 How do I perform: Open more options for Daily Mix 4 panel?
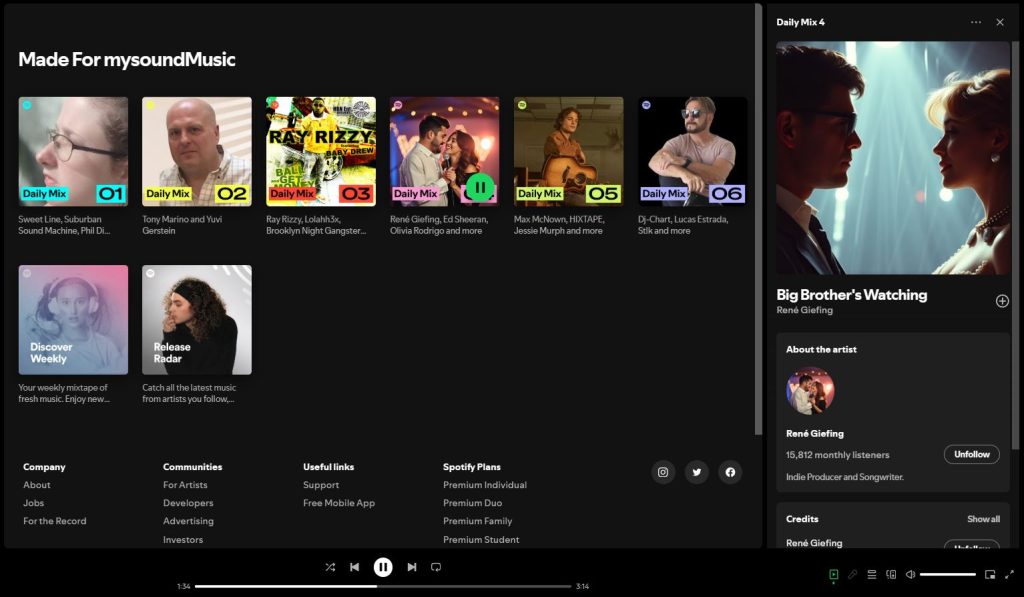pos(976,22)
